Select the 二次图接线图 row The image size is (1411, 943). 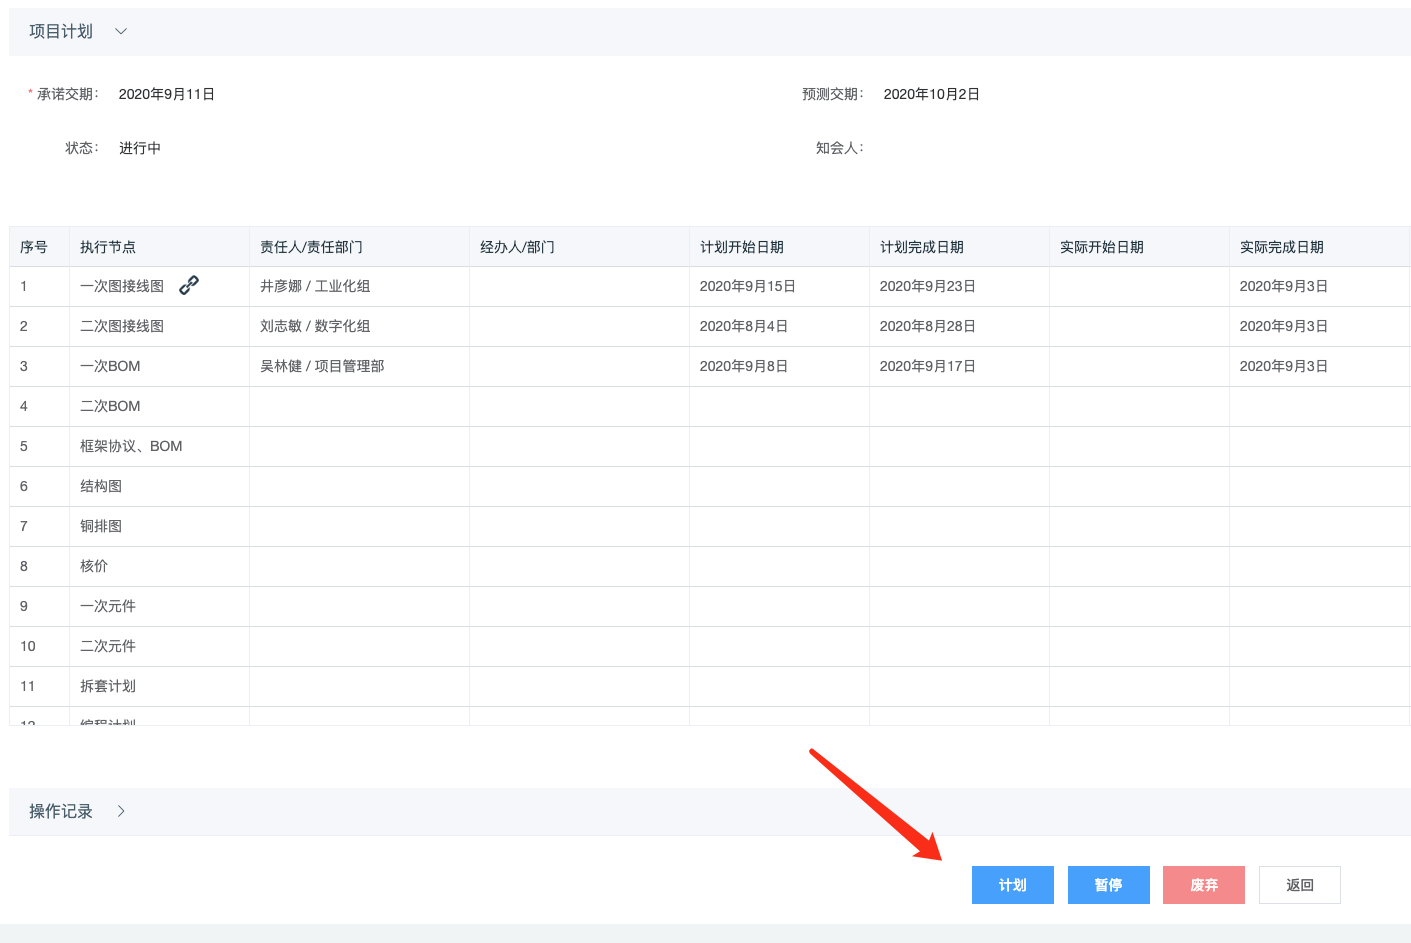(122, 326)
